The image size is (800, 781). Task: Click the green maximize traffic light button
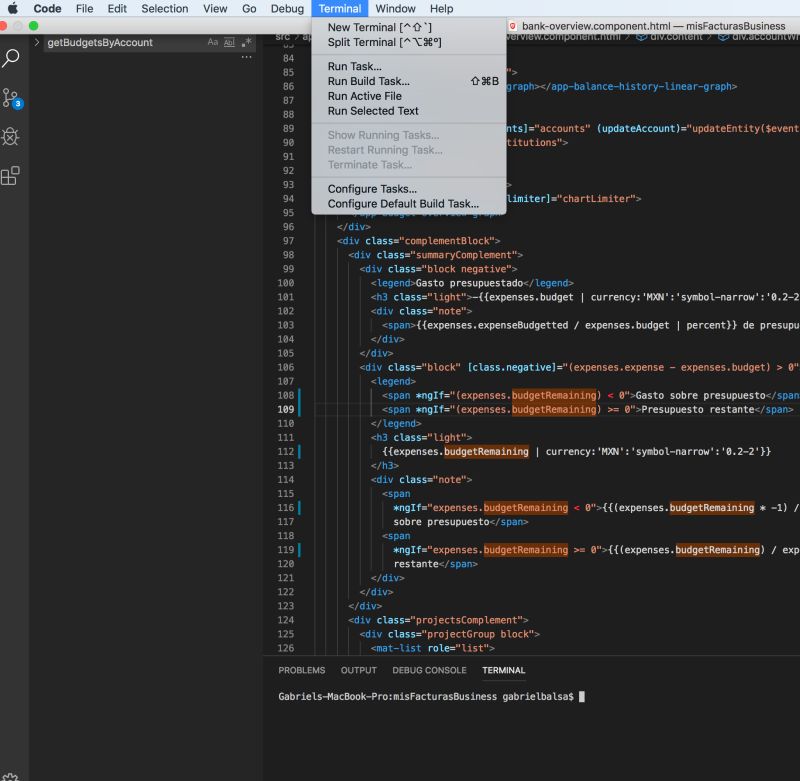click(33, 25)
